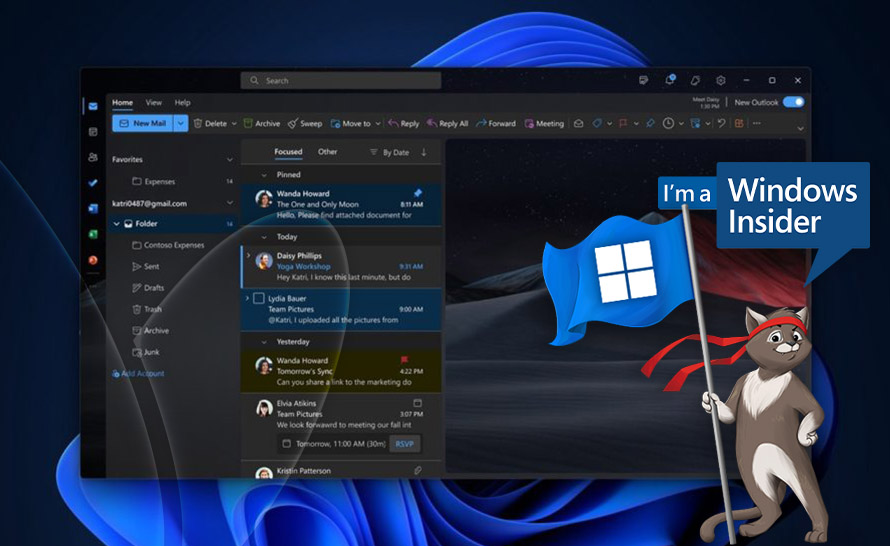Click the Archive button
The image size is (890, 546).
(262, 123)
